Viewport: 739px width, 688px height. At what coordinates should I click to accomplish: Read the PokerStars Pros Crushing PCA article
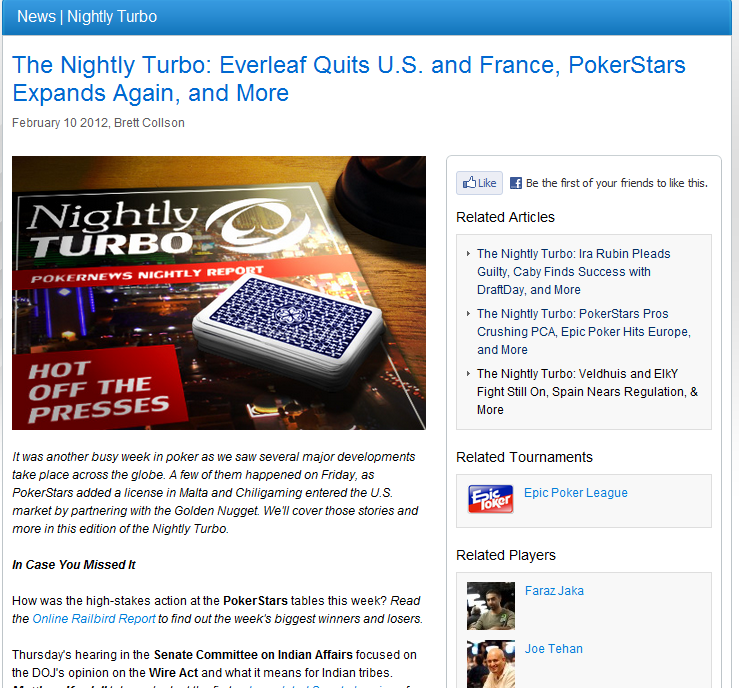coord(583,332)
